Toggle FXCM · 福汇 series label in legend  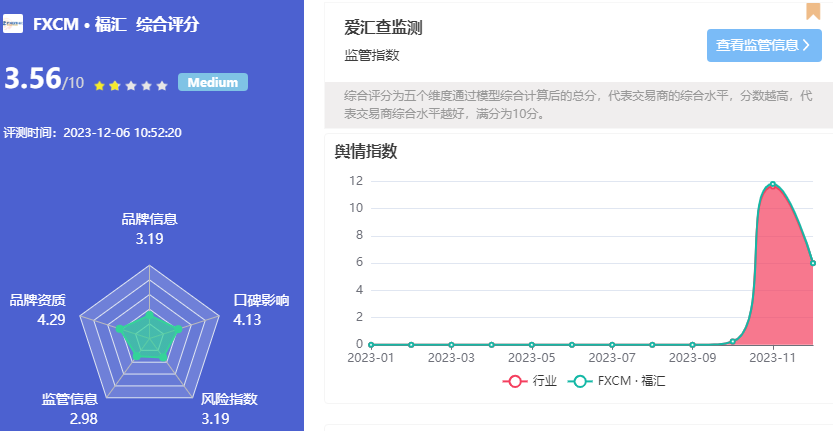(631, 381)
